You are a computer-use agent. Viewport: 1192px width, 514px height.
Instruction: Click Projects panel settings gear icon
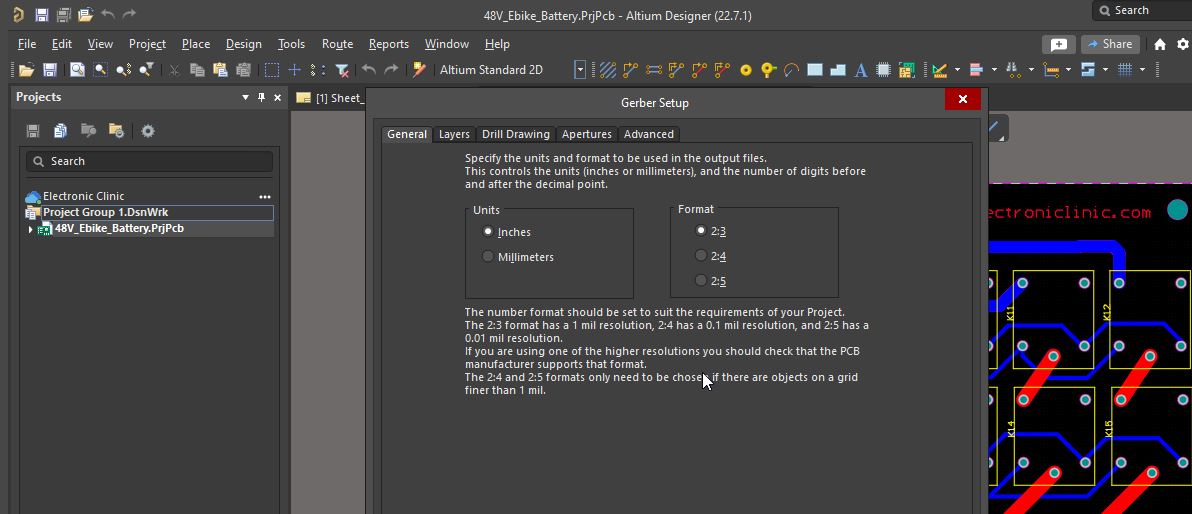[148, 131]
